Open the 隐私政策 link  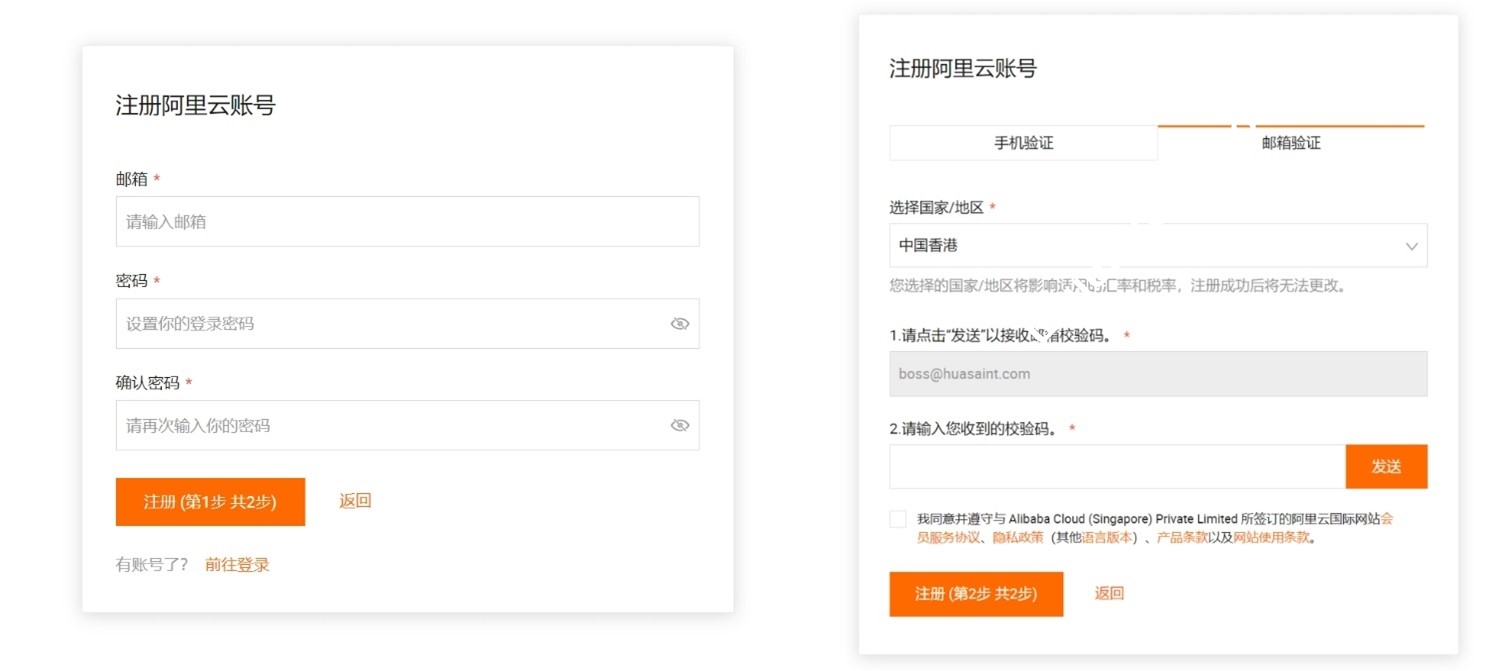[1017, 538]
